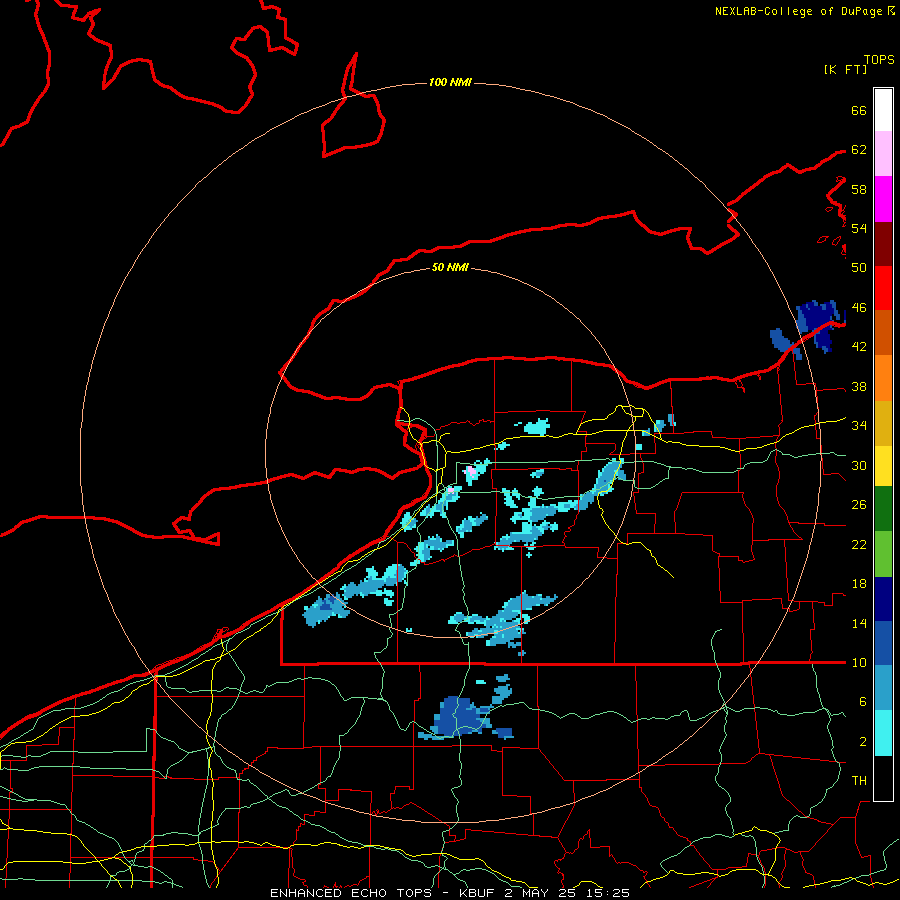Click the dark navy echo at far right
900x900 pixels.
point(820,323)
